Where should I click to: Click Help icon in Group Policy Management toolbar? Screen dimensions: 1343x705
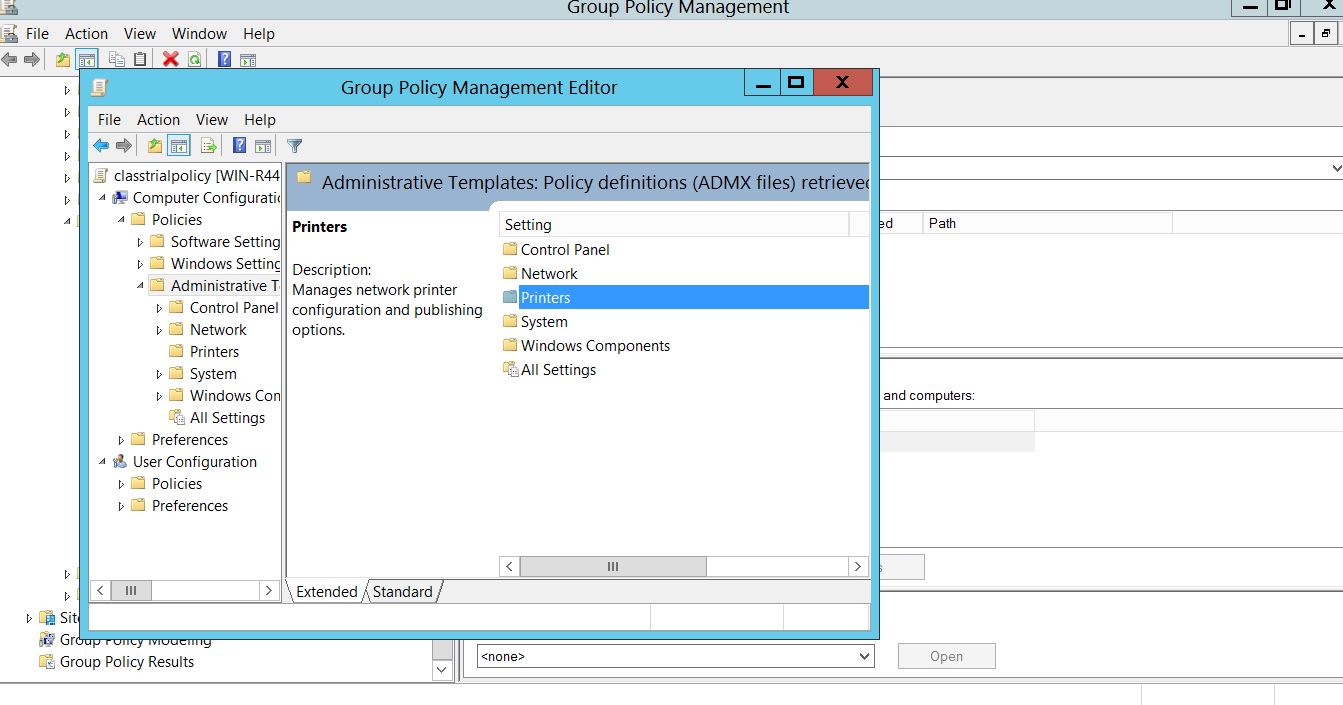(x=225, y=59)
